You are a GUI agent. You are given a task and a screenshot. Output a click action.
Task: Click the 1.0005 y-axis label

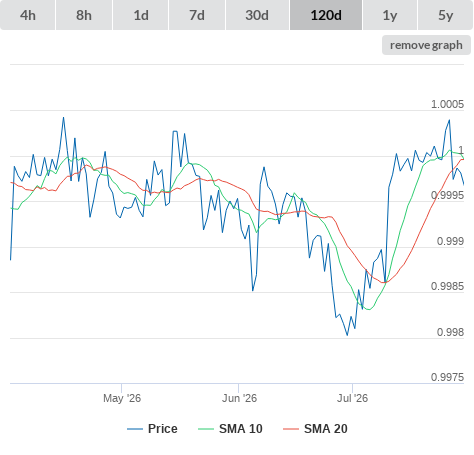point(447,104)
